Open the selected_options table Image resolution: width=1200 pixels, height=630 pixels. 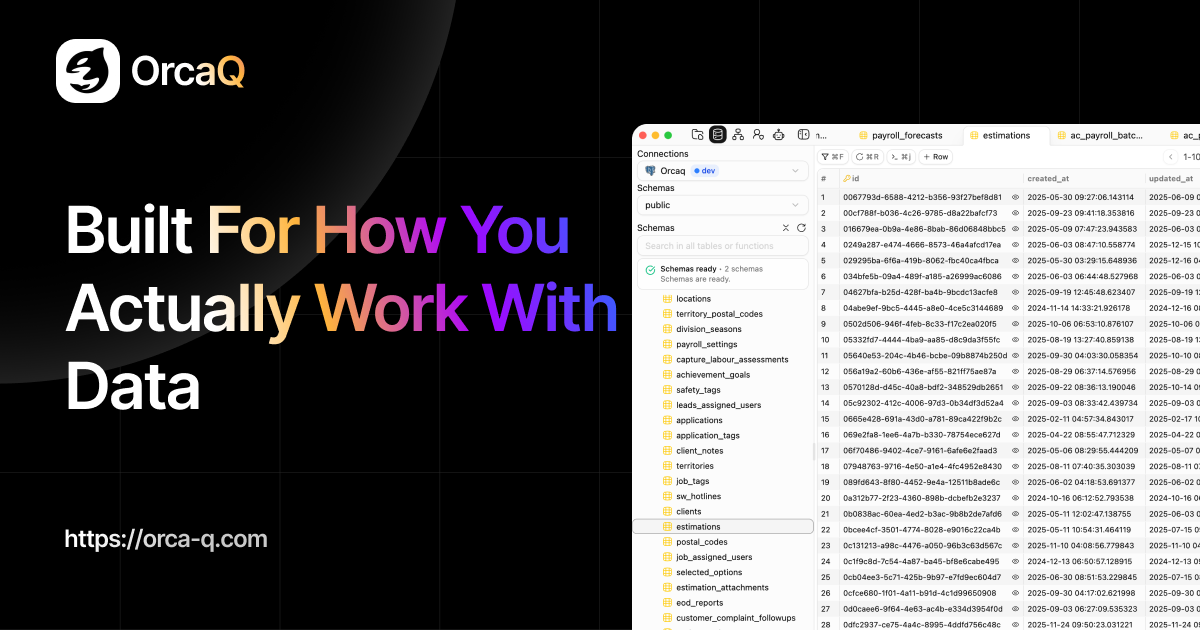click(x=709, y=572)
